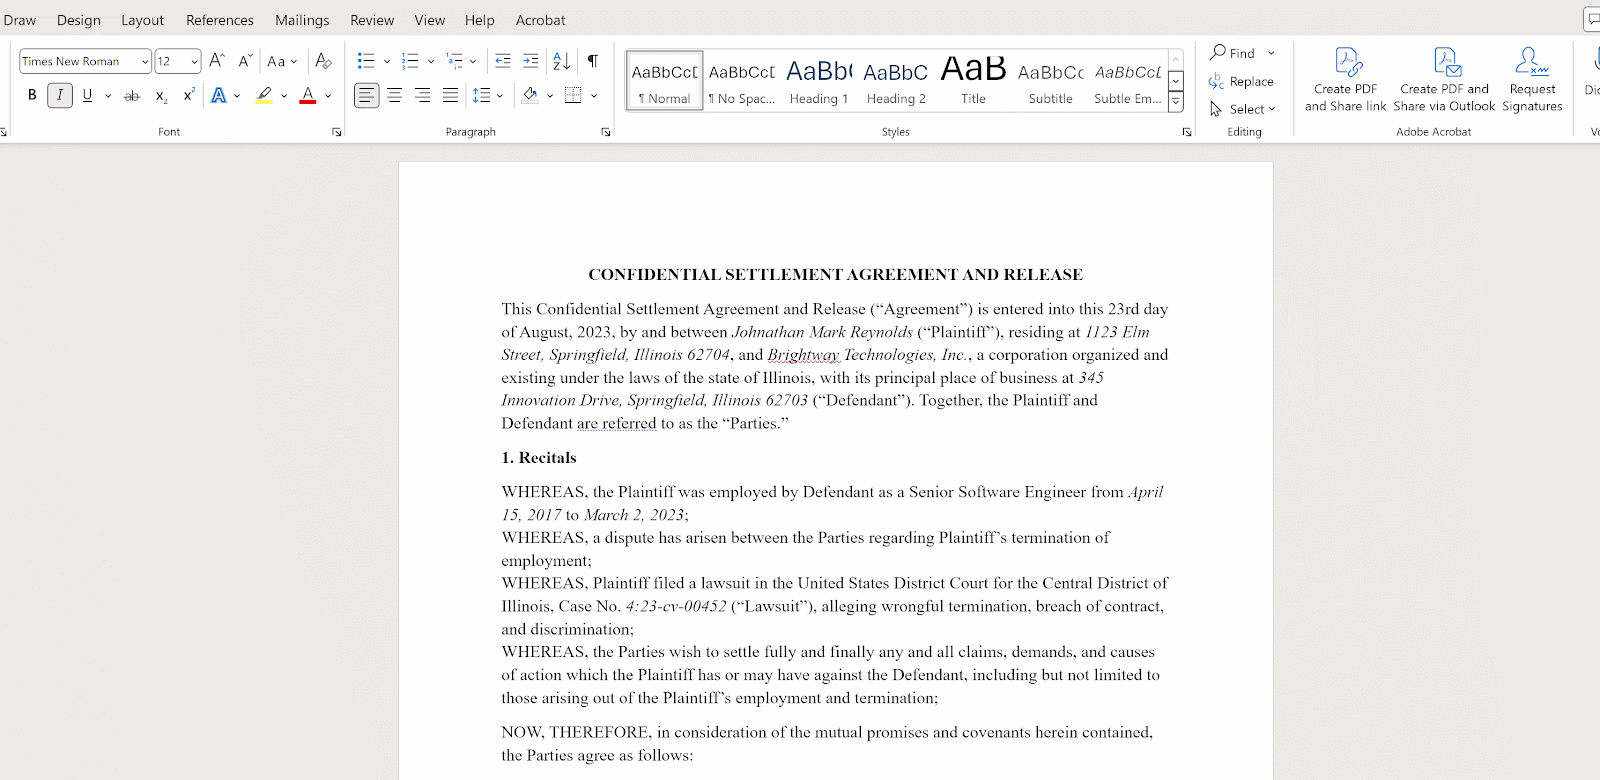The width and height of the screenshot is (1600, 780).
Task: Apply Text Effects icon
Action: (x=218, y=96)
